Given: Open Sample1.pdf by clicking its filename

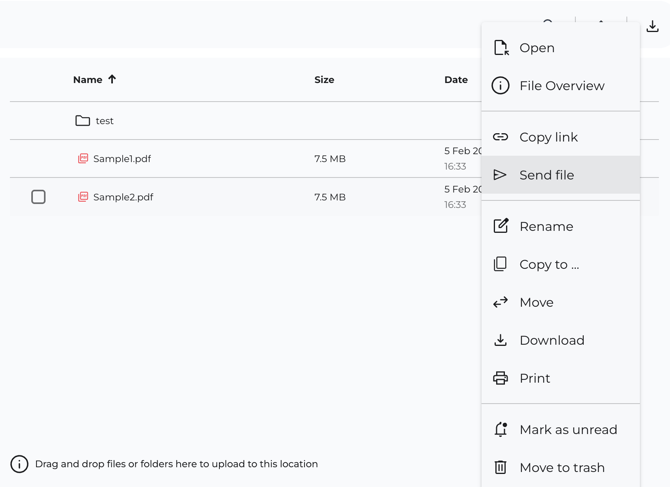Looking at the screenshot, I should [x=122, y=159].
